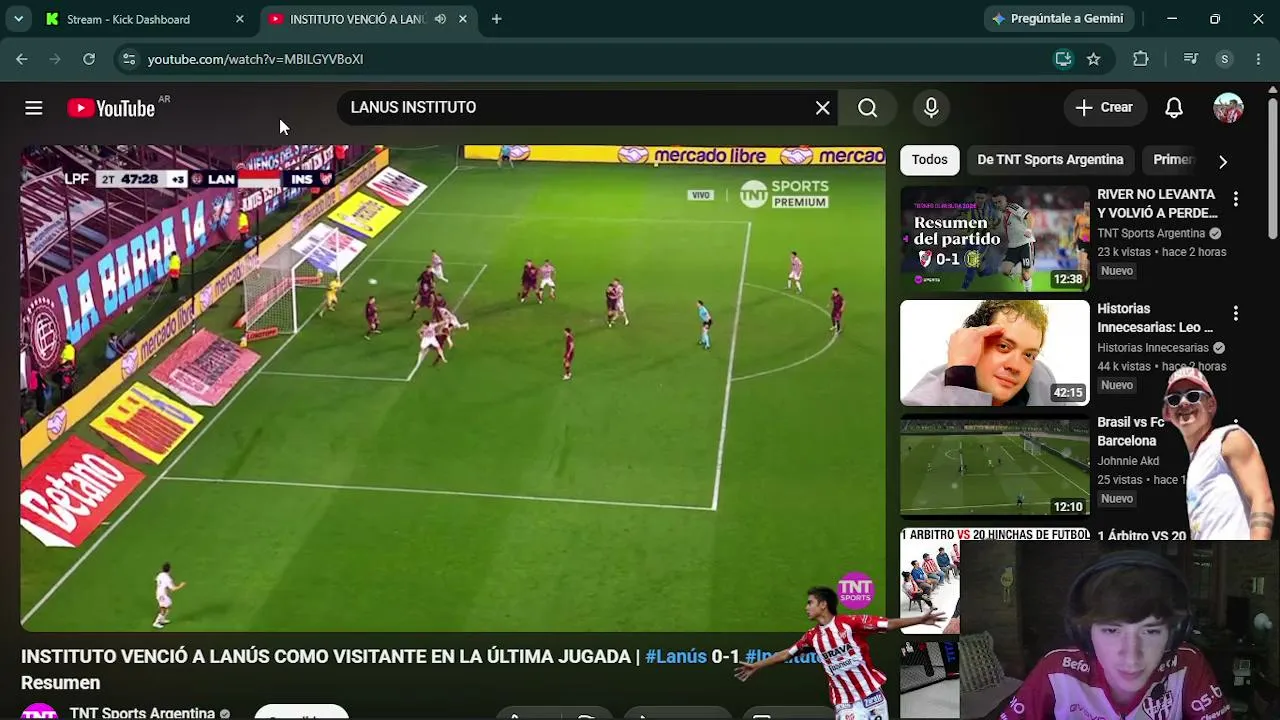Click the video player to pause

453,389
